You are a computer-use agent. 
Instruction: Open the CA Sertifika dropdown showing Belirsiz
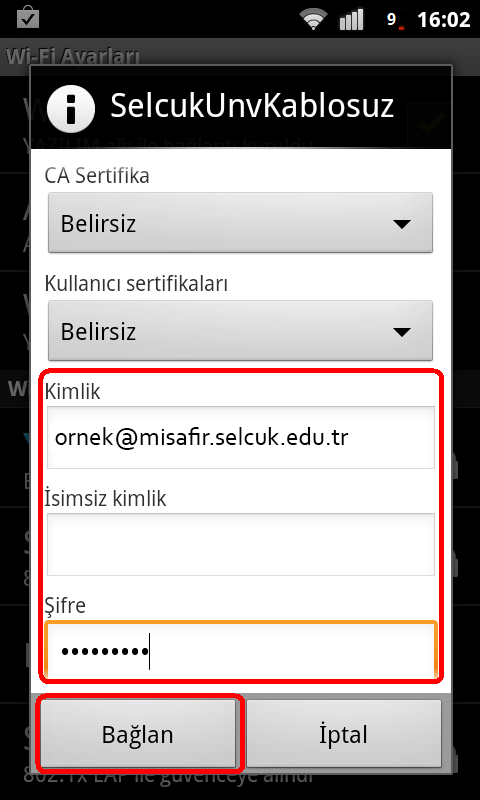point(240,223)
